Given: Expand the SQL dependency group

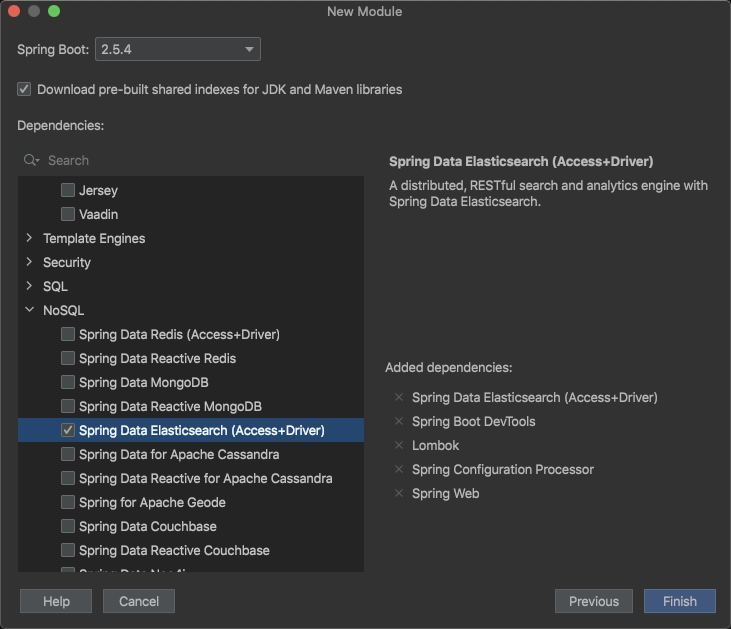Looking at the screenshot, I should click(30, 286).
